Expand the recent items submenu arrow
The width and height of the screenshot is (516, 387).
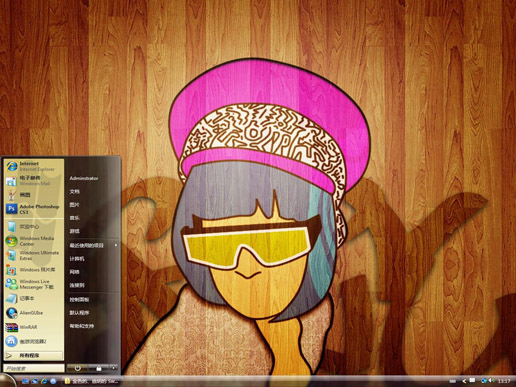[116, 245]
